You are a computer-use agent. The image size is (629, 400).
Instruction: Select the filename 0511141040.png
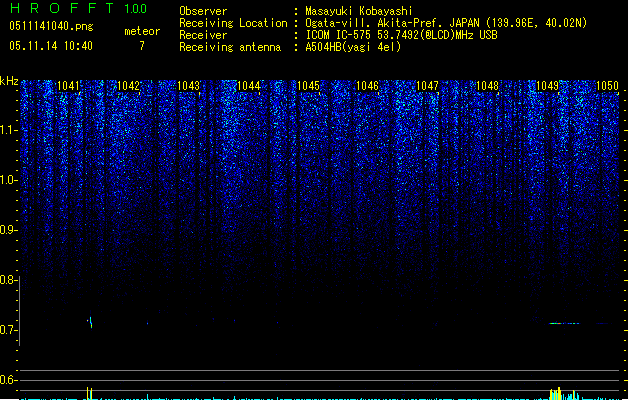click(51, 26)
